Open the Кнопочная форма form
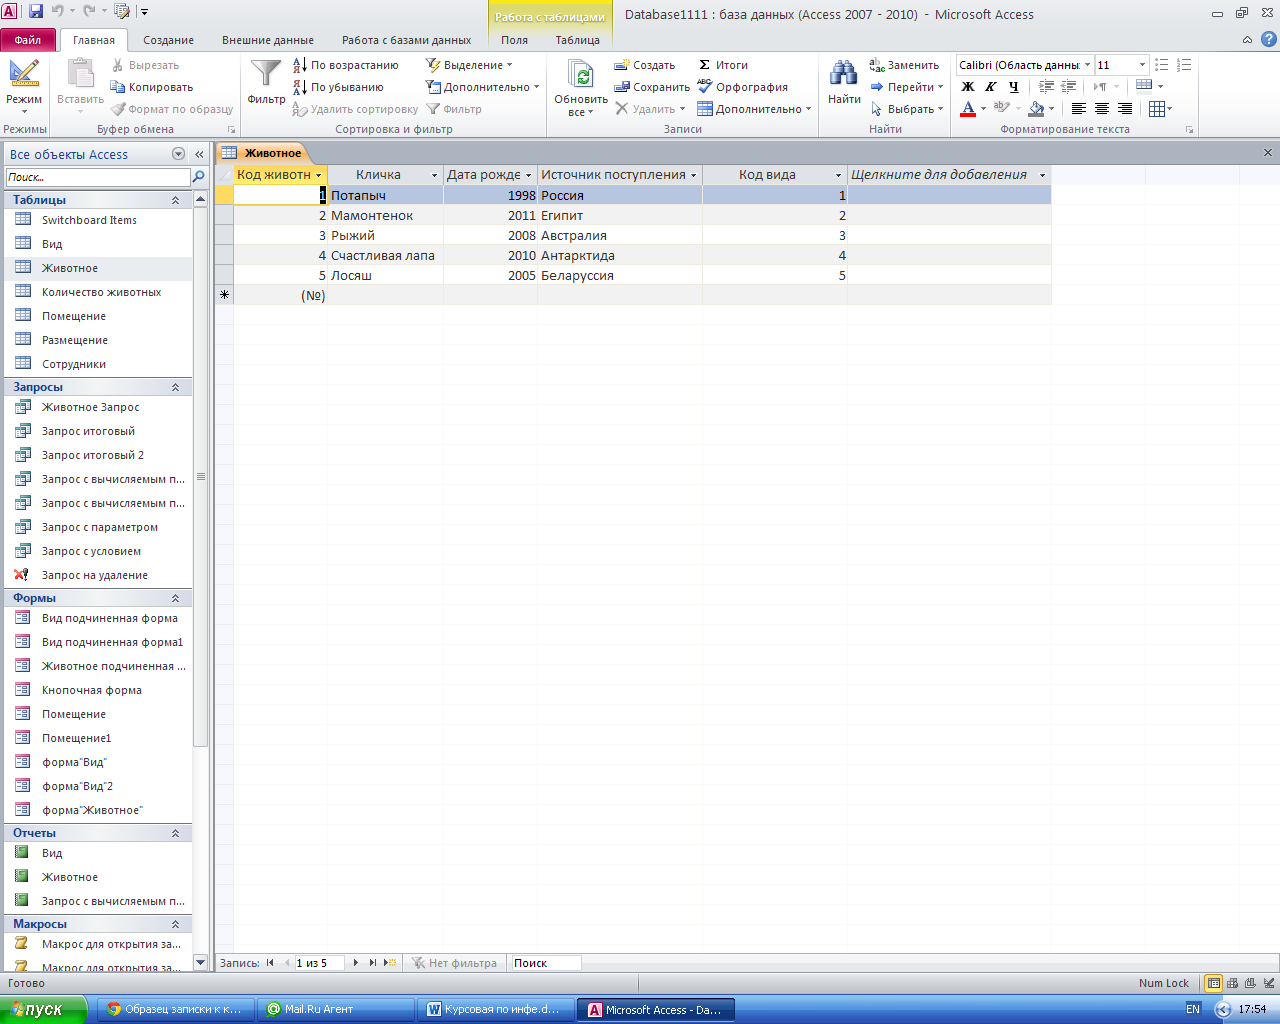This screenshot has height=1024, width=1280. coord(91,690)
